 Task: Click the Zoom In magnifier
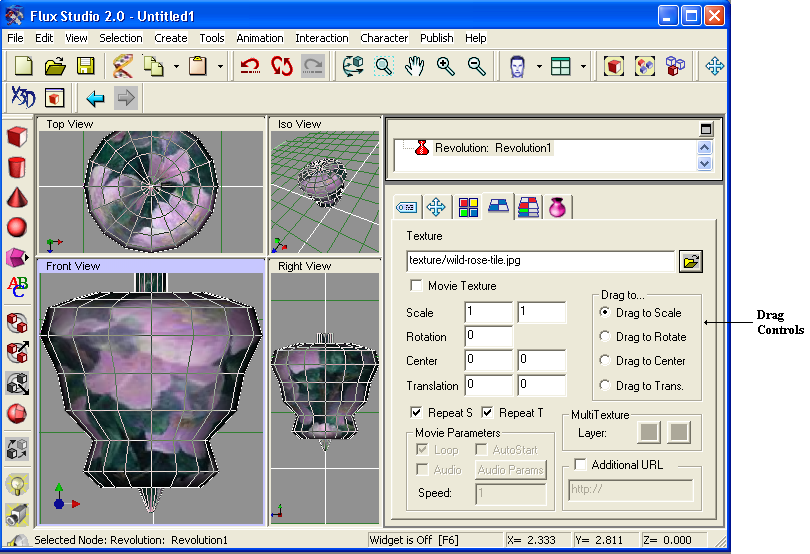[x=445, y=66]
